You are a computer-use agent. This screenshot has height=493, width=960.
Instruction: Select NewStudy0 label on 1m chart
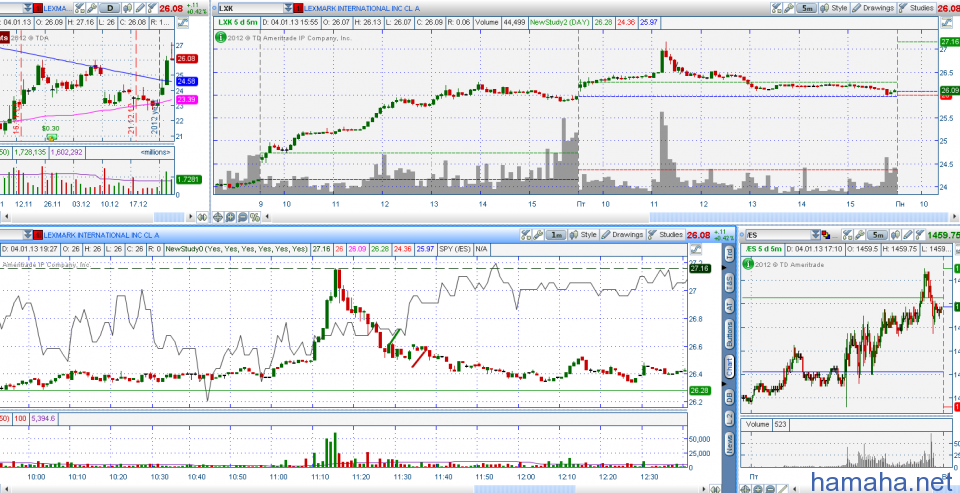236,249
